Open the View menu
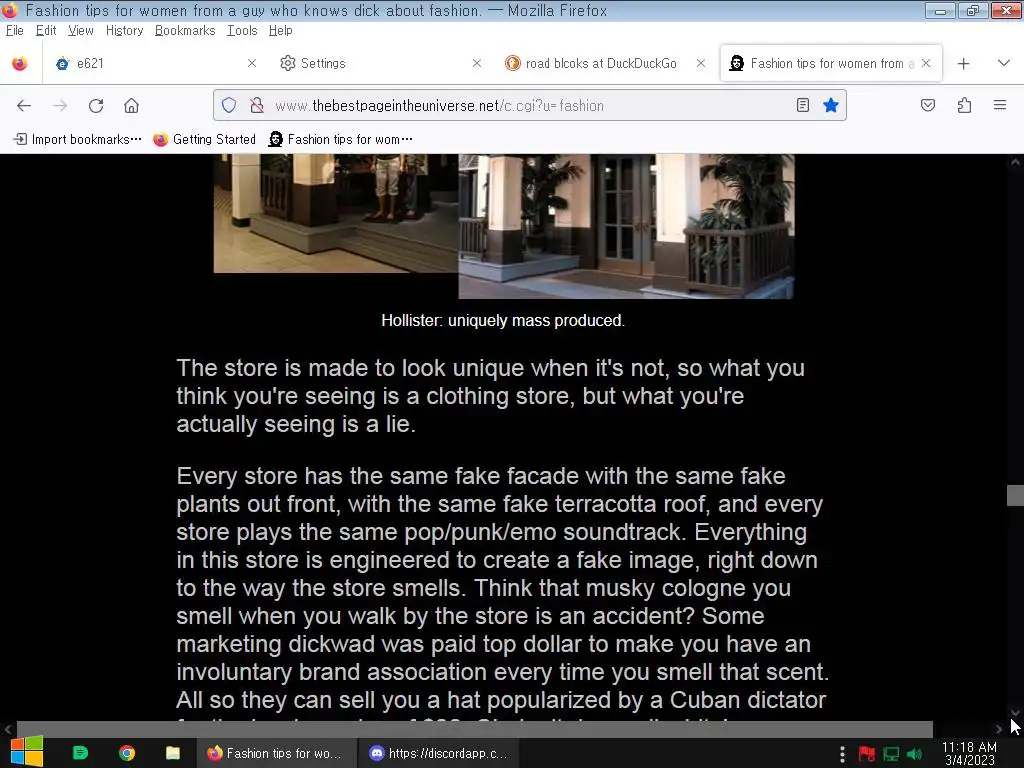 point(81,31)
